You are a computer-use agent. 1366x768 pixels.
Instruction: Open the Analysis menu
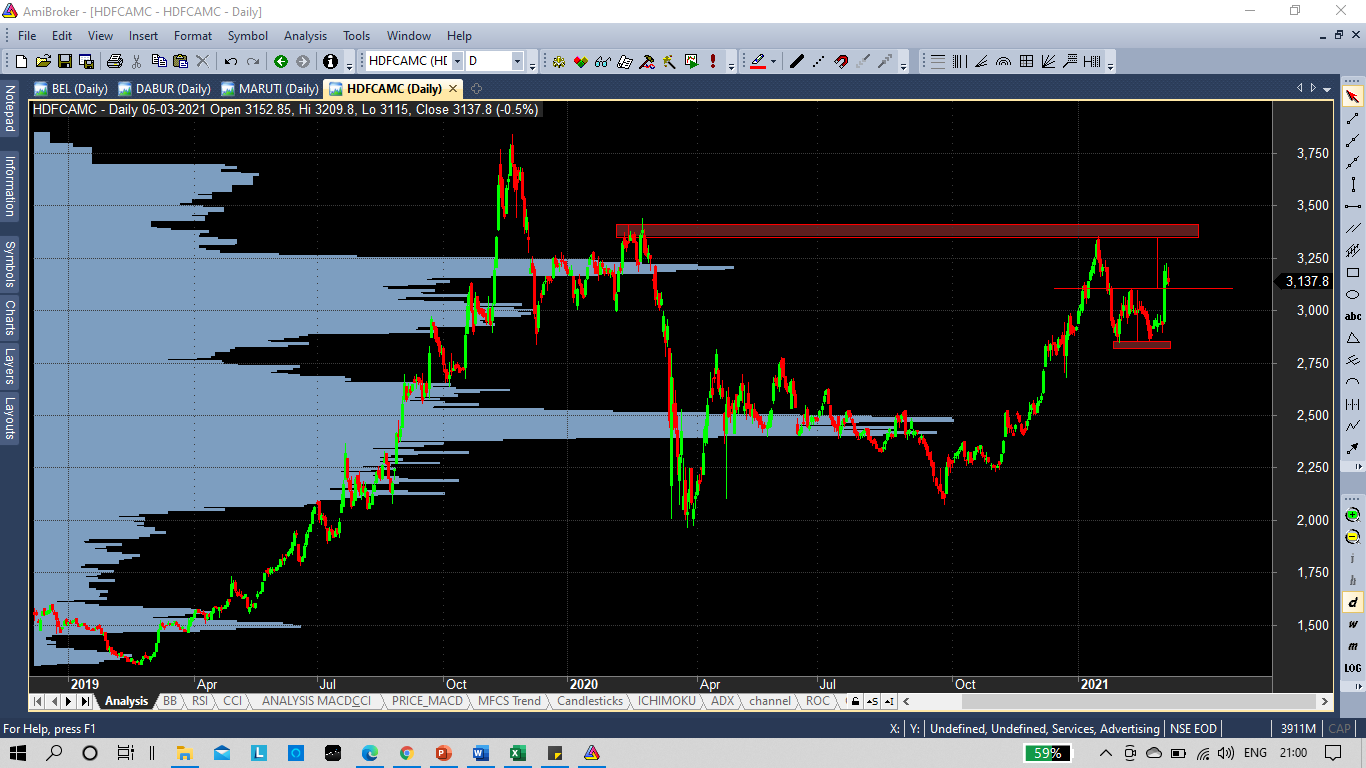click(x=305, y=35)
